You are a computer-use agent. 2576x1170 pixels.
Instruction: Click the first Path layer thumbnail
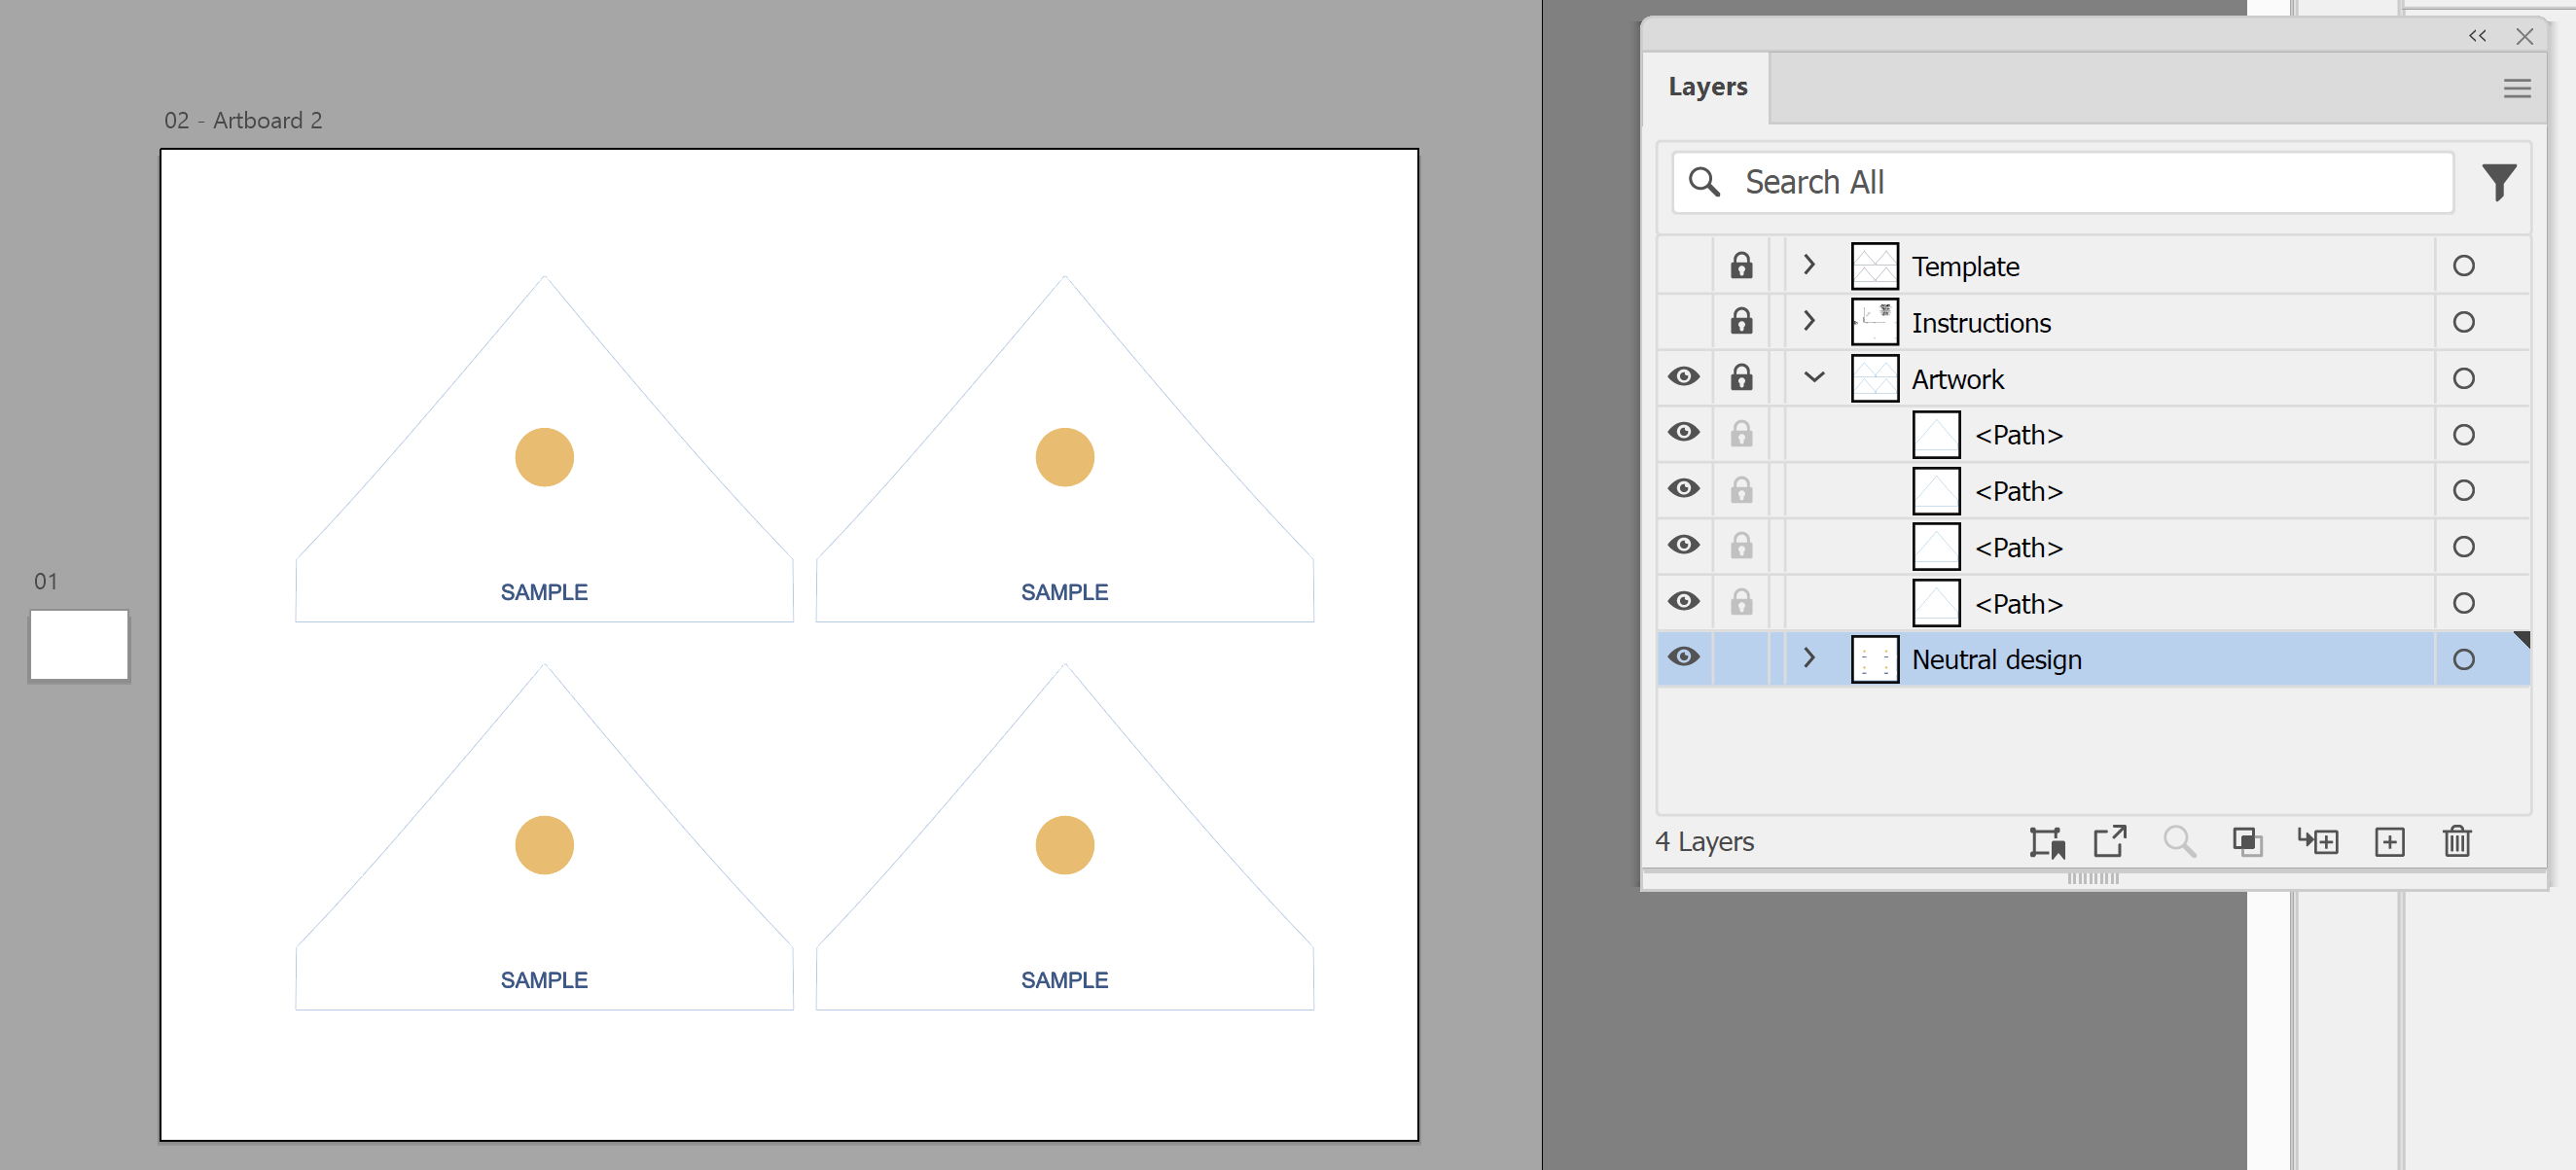coord(1936,435)
